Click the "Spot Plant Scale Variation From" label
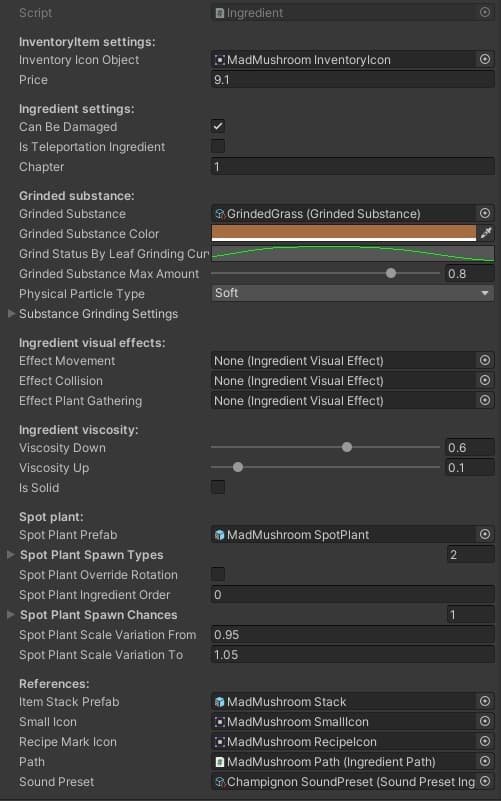The height and width of the screenshot is (801, 501). pos(107,634)
